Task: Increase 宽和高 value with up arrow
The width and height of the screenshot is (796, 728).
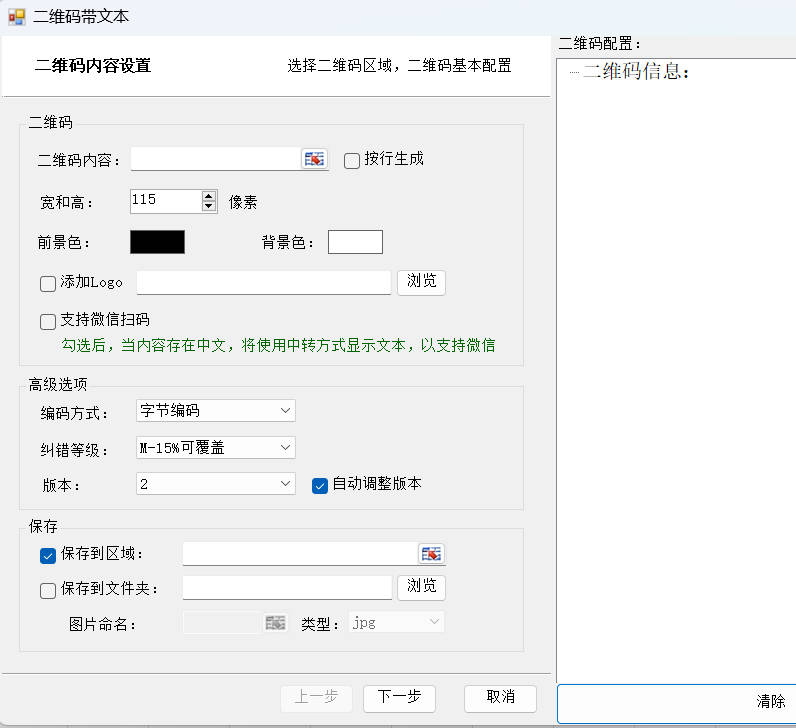Action: coord(209,196)
